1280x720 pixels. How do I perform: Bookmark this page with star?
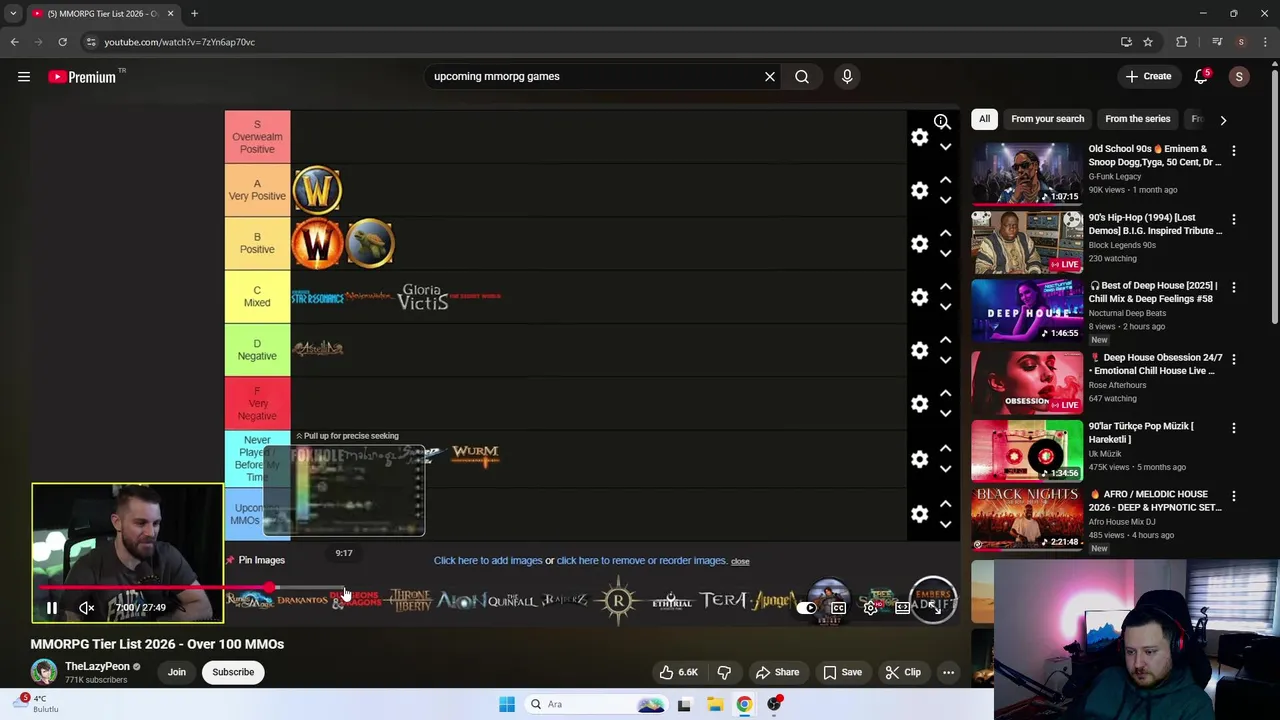1148,42
